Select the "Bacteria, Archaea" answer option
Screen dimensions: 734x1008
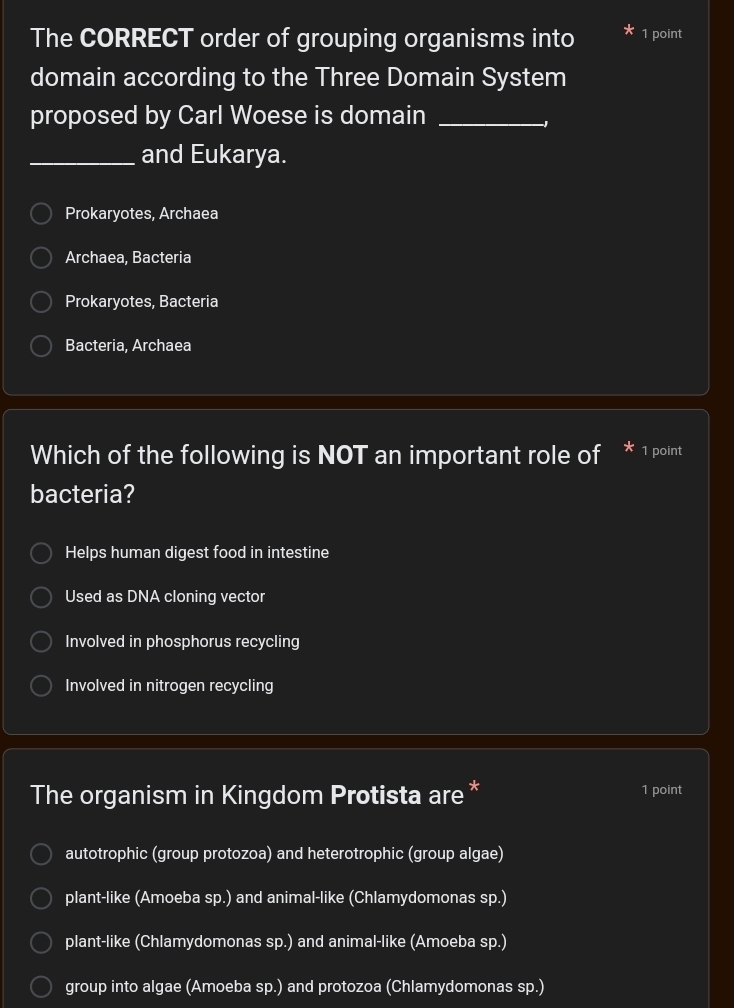tap(41, 345)
